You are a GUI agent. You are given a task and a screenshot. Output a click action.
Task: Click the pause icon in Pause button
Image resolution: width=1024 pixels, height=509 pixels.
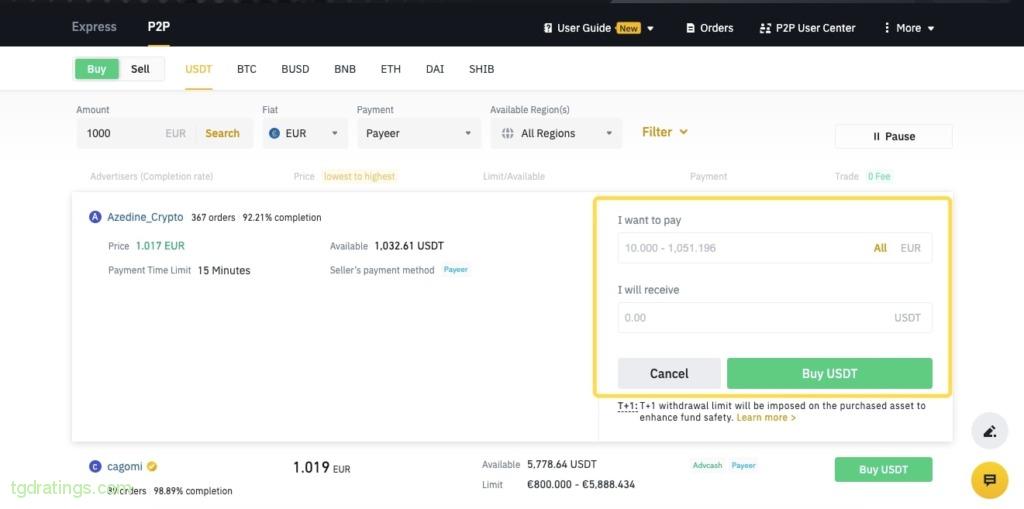pyautogui.click(x=876, y=137)
